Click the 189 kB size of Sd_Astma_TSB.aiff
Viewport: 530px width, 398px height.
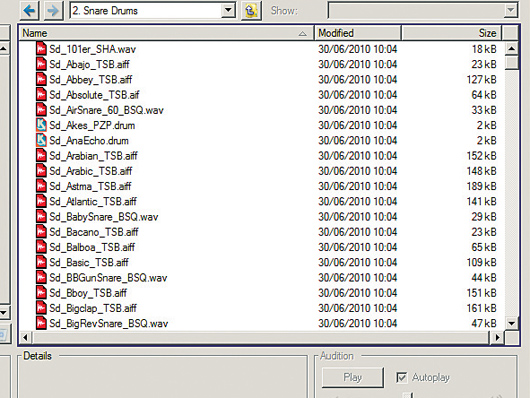tap(481, 186)
